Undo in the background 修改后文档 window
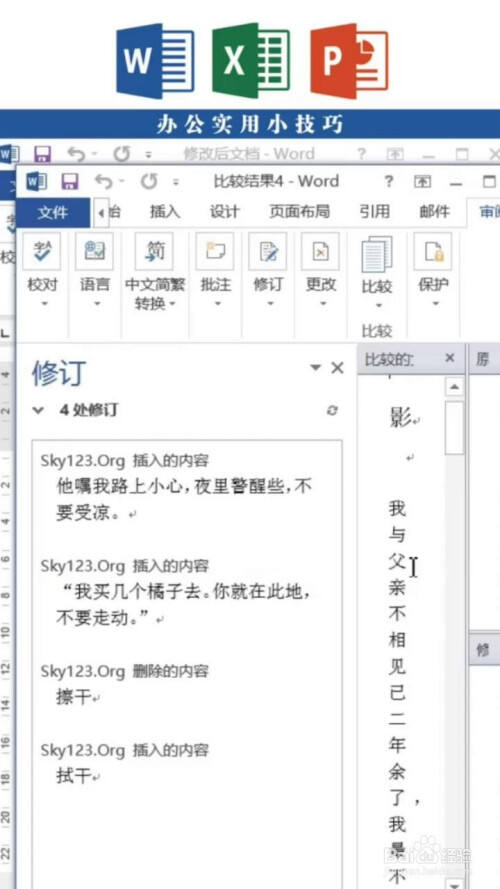This screenshot has height=889, width=500. [76, 154]
